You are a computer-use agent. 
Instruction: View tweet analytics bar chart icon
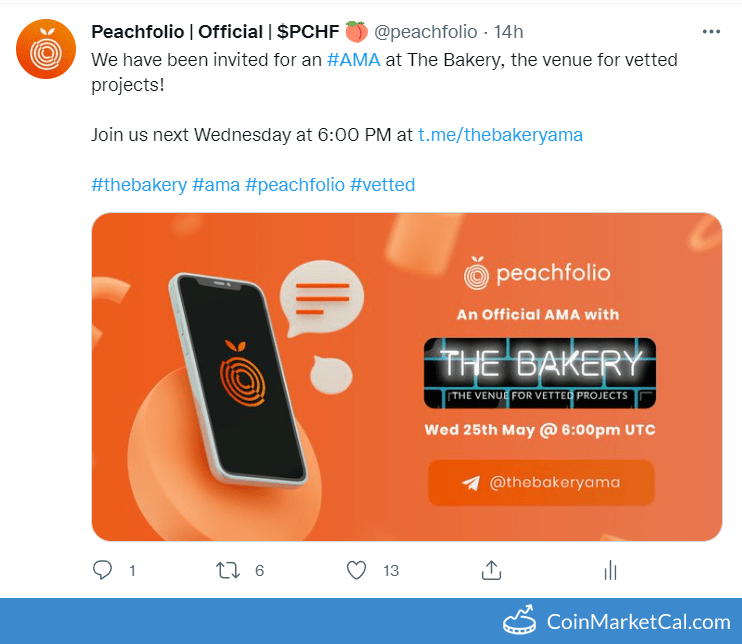click(610, 570)
